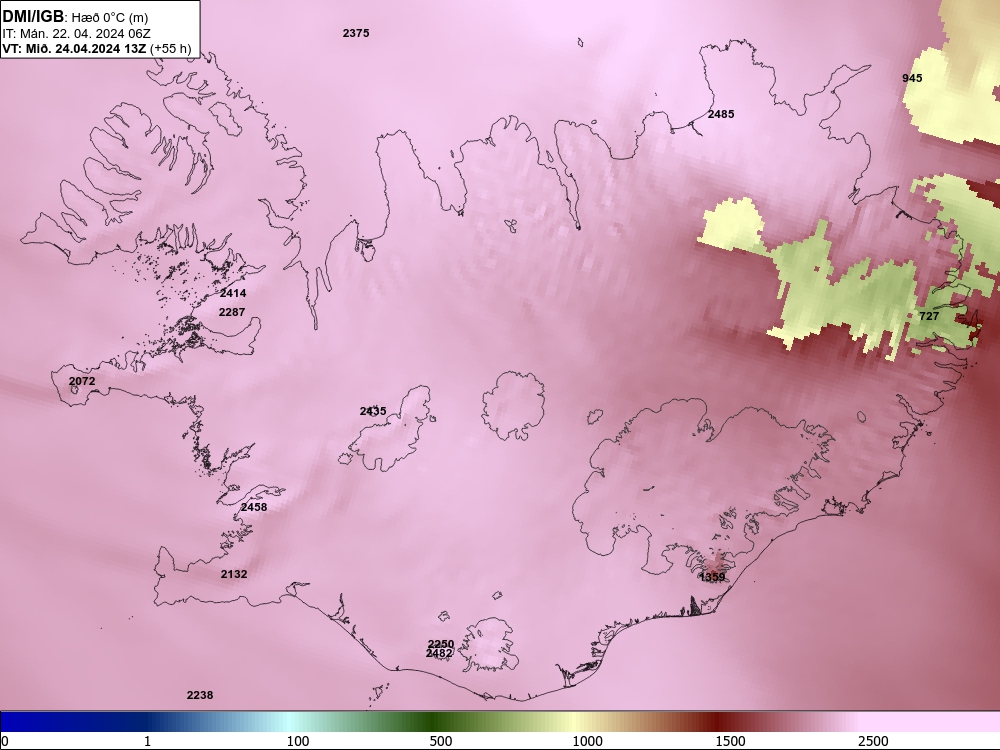The height and width of the screenshot is (750, 1000).
Task: Select the 2072 value on the western peninsula
Action: [82, 381]
